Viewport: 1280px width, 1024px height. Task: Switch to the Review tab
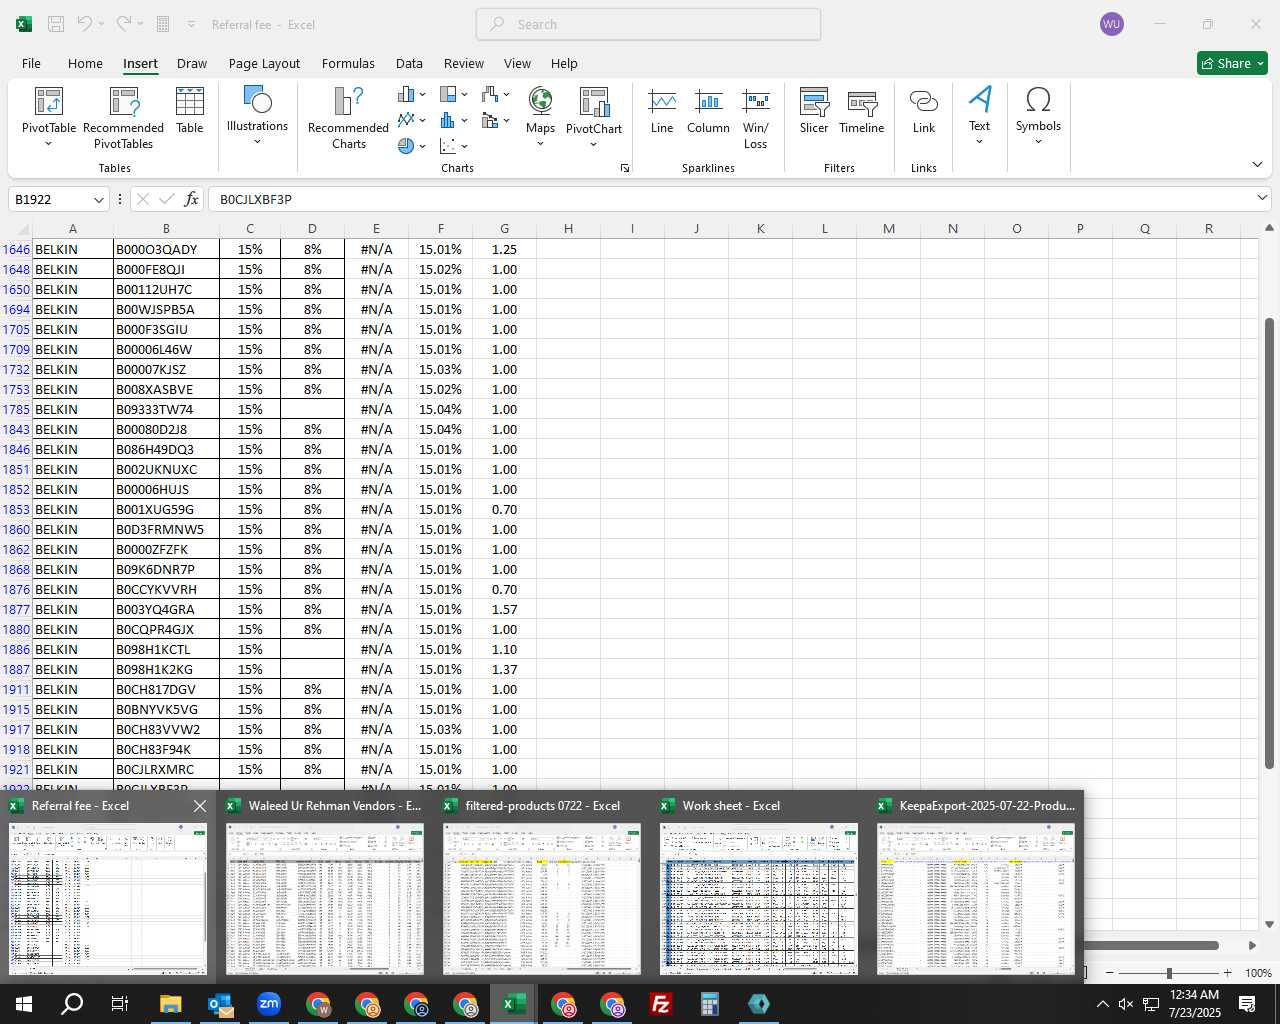click(464, 63)
